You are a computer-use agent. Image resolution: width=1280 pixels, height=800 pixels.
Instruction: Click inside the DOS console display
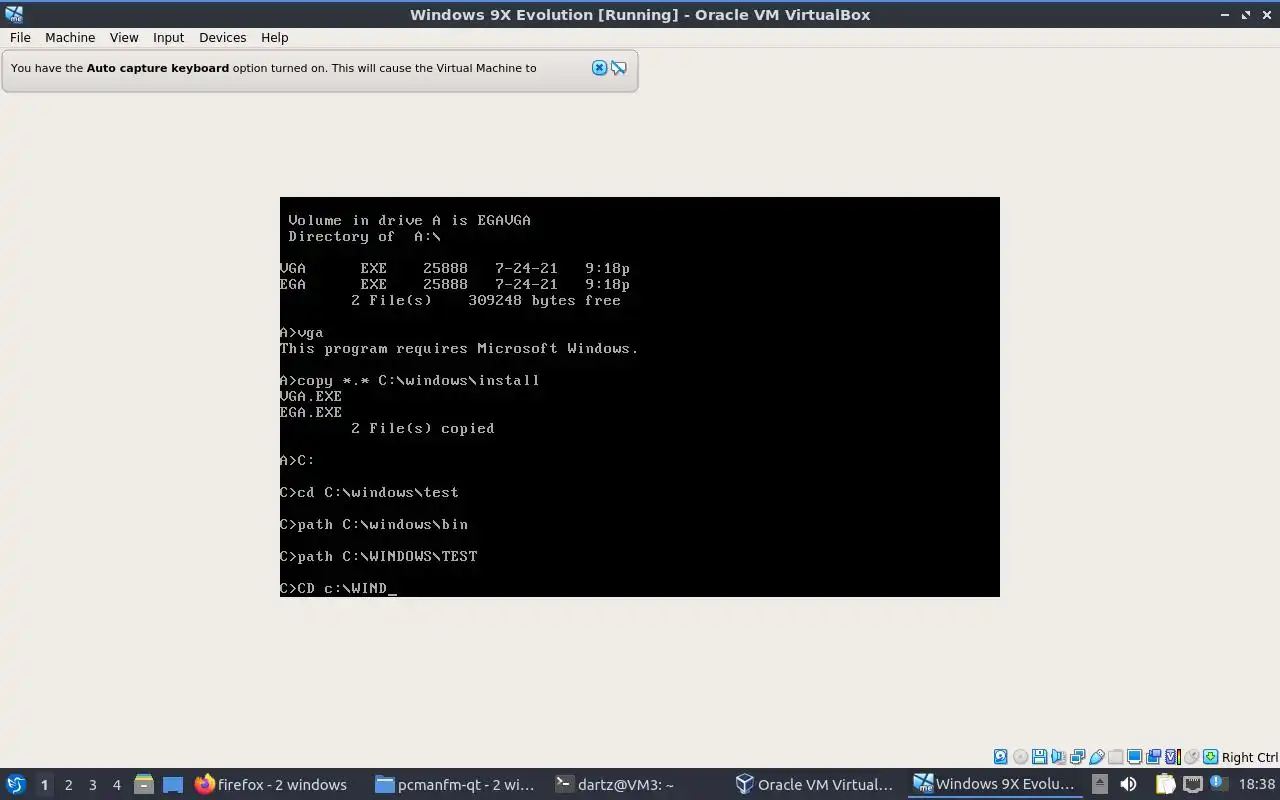[x=640, y=397]
